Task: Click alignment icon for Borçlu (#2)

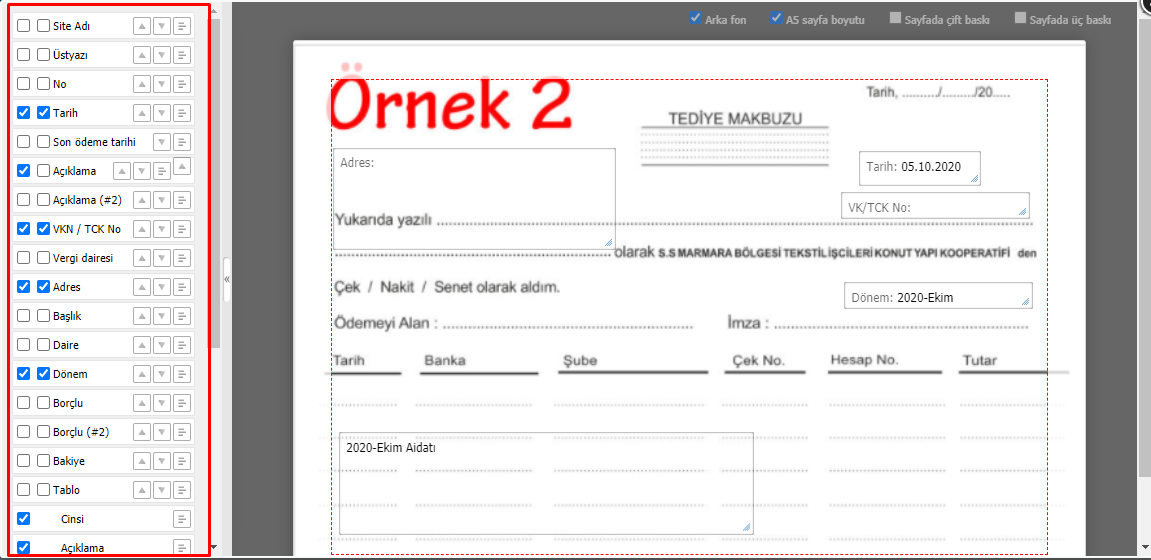Action: (x=182, y=432)
